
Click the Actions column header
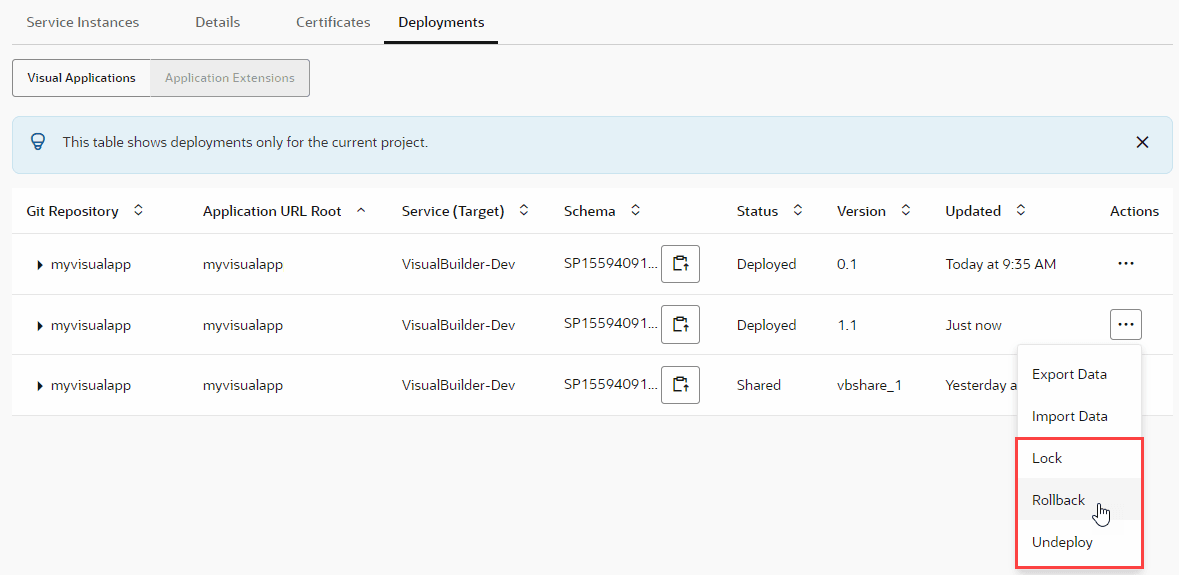(1134, 211)
